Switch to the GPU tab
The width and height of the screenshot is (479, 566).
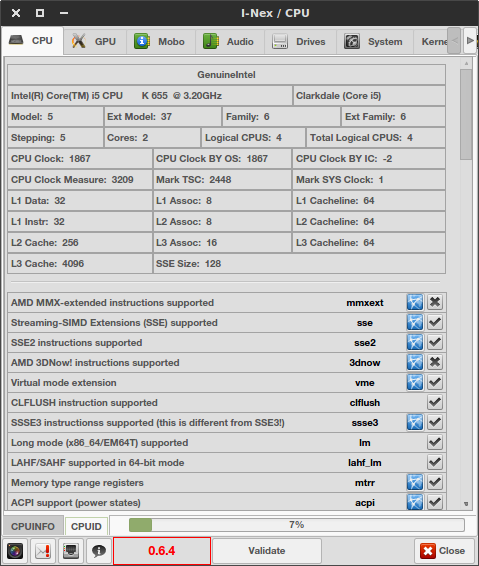point(95,42)
